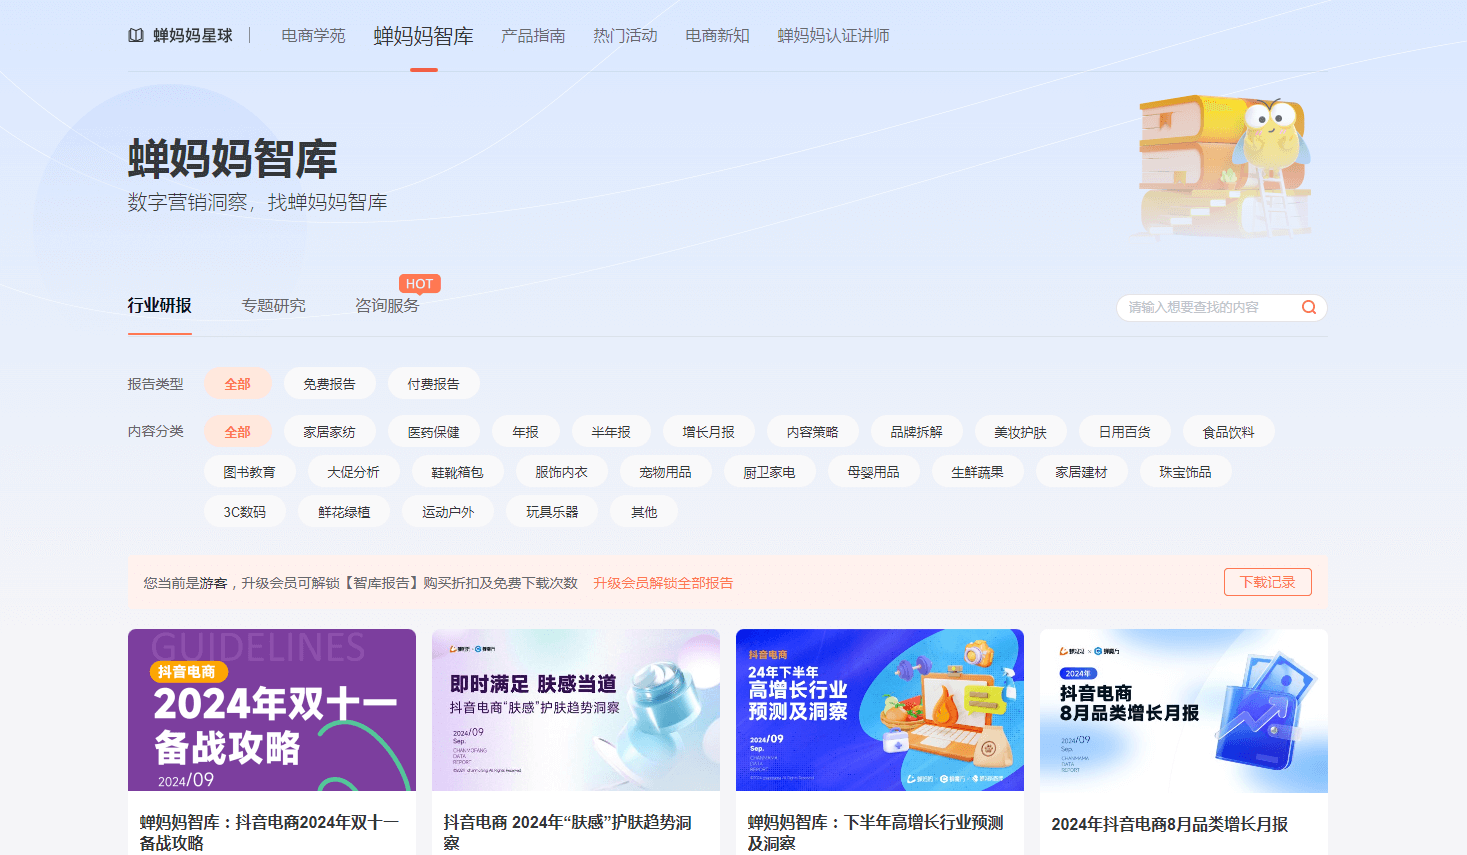Filter content by 半年报
The height and width of the screenshot is (855, 1467).
[611, 432]
